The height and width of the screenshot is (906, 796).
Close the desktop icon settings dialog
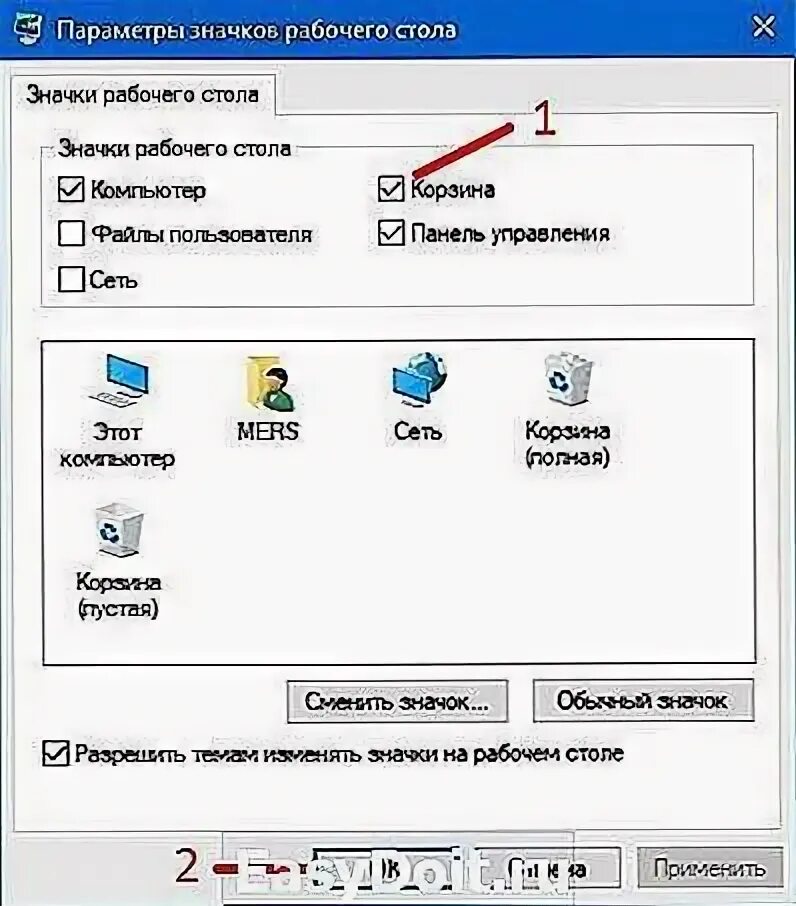click(x=764, y=27)
